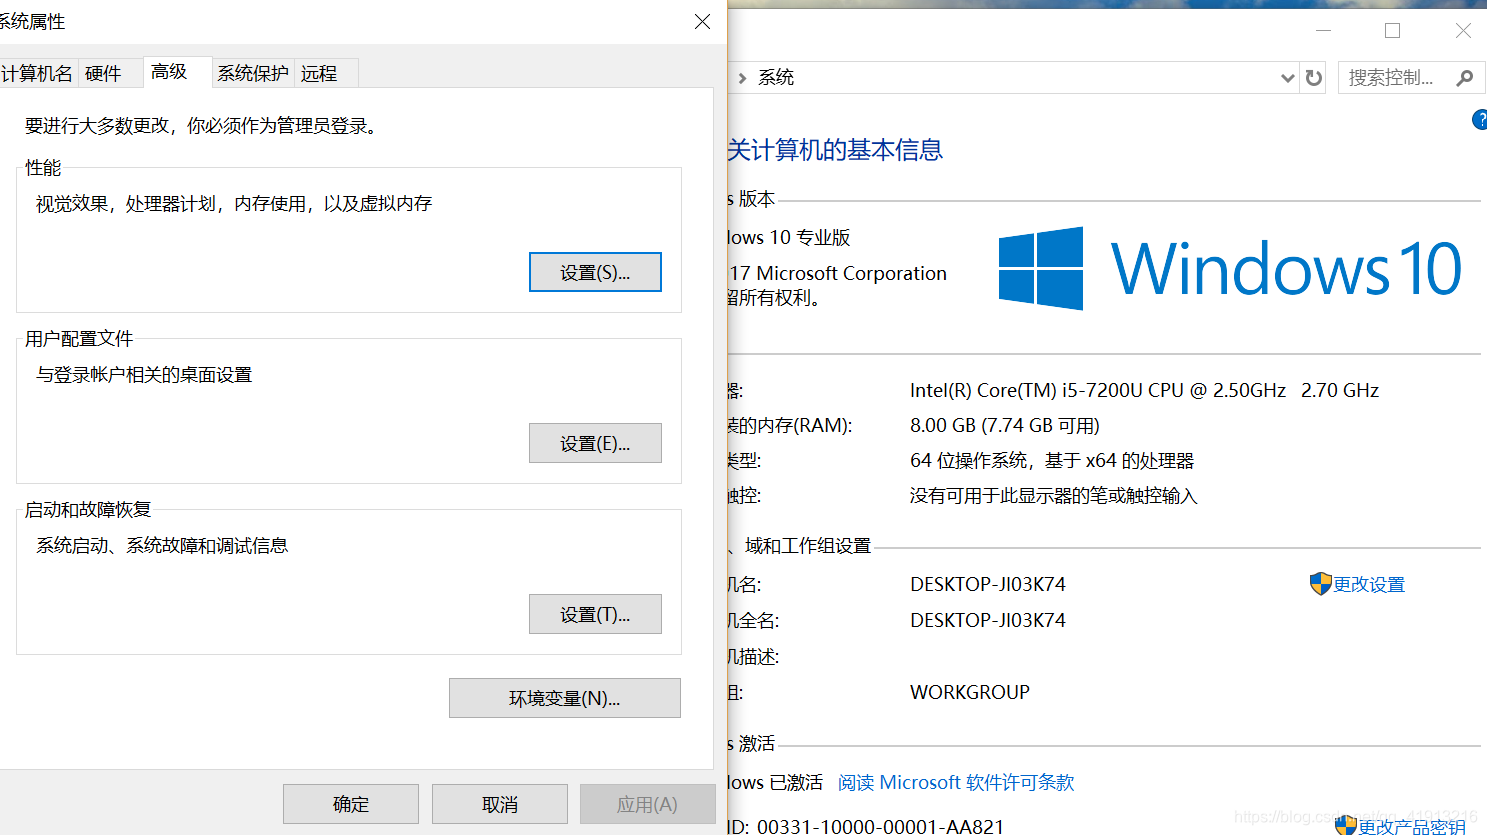Screen dimensions: 1487x835
Task: Click the refresh icon in address bar
Action: 1314,78
